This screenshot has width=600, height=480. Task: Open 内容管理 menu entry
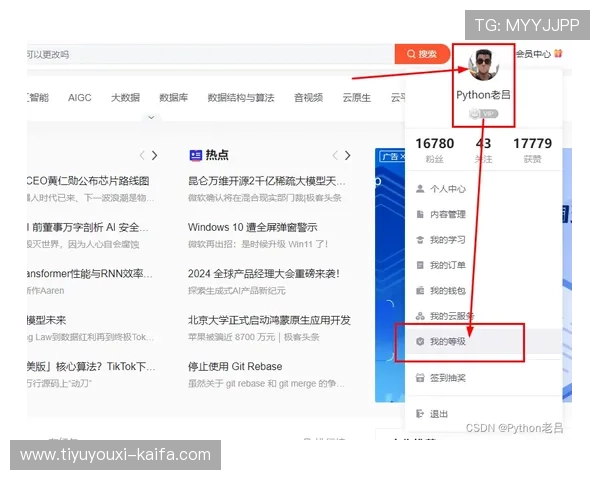[483, 214]
